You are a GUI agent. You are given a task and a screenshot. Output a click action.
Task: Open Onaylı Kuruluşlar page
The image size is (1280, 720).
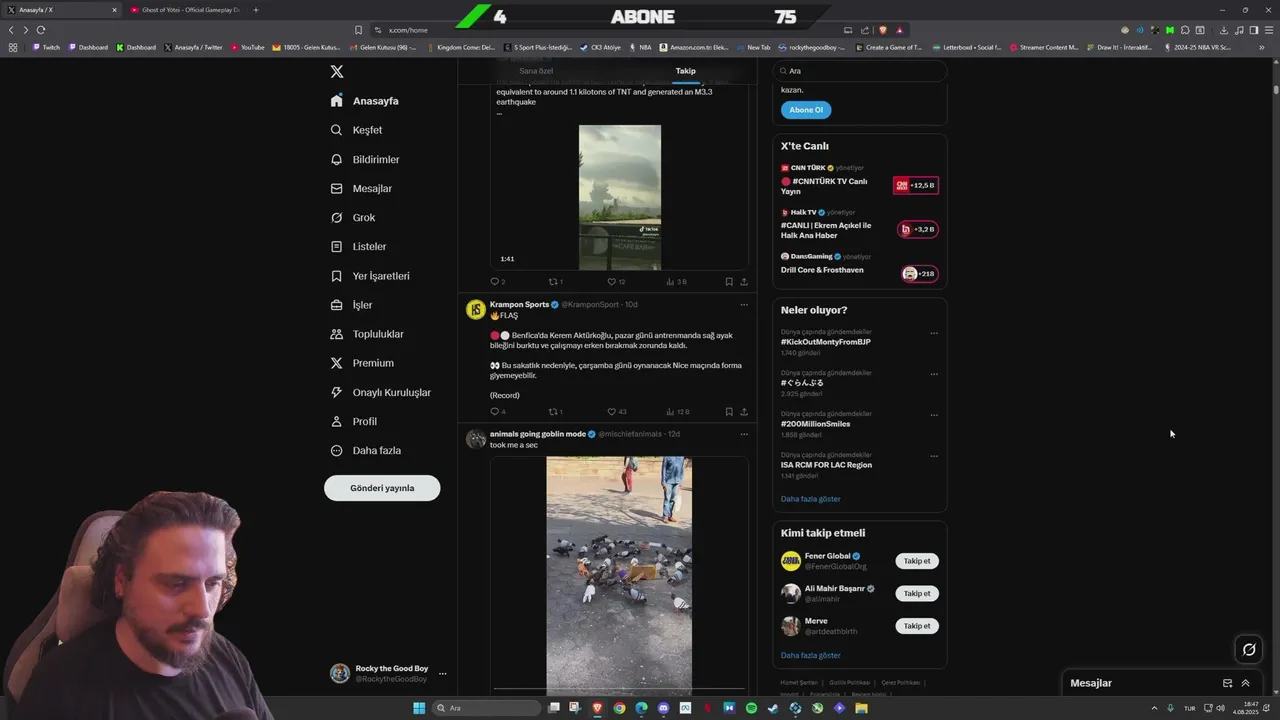[x=381, y=392]
